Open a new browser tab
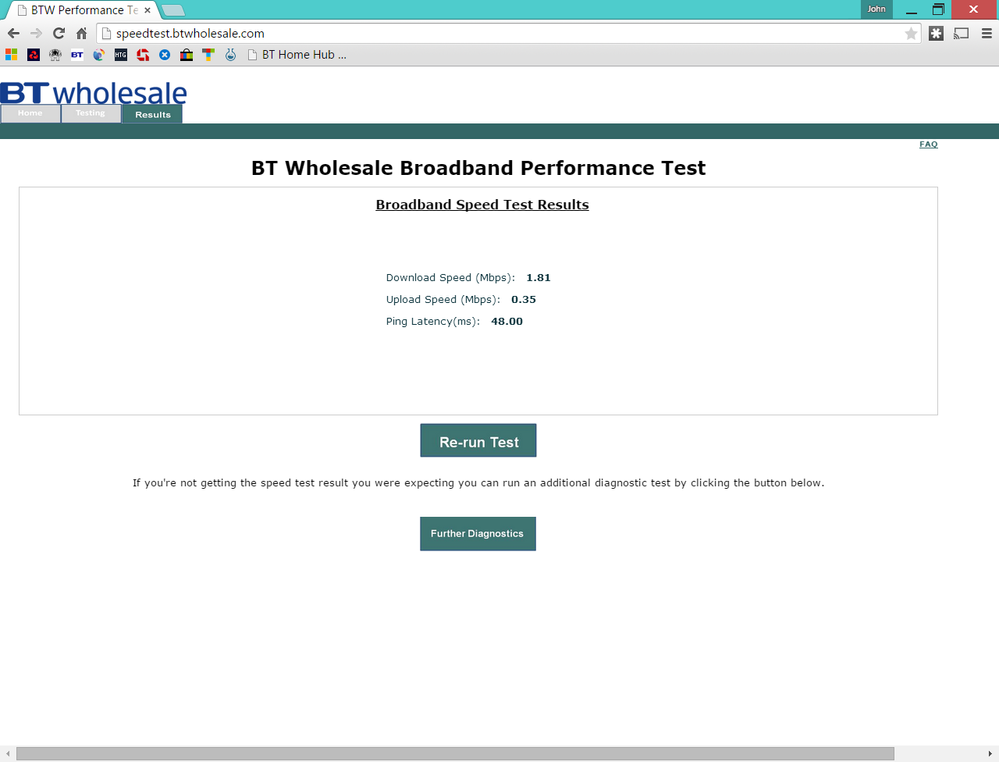Image resolution: width=999 pixels, height=762 pixels. click(173, 10)
